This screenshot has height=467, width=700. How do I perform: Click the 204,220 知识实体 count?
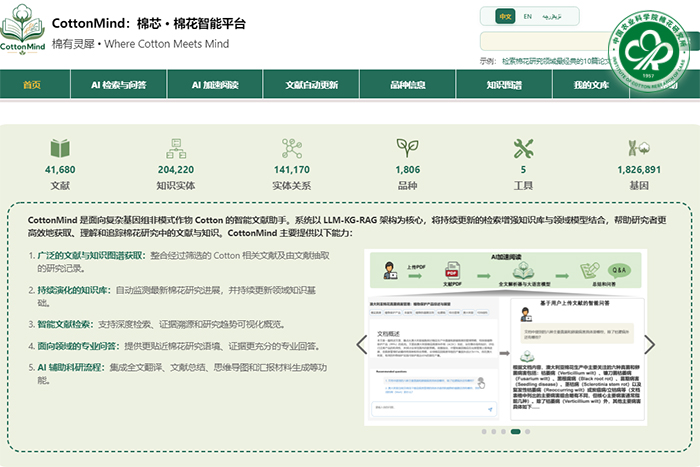point(176,170)
